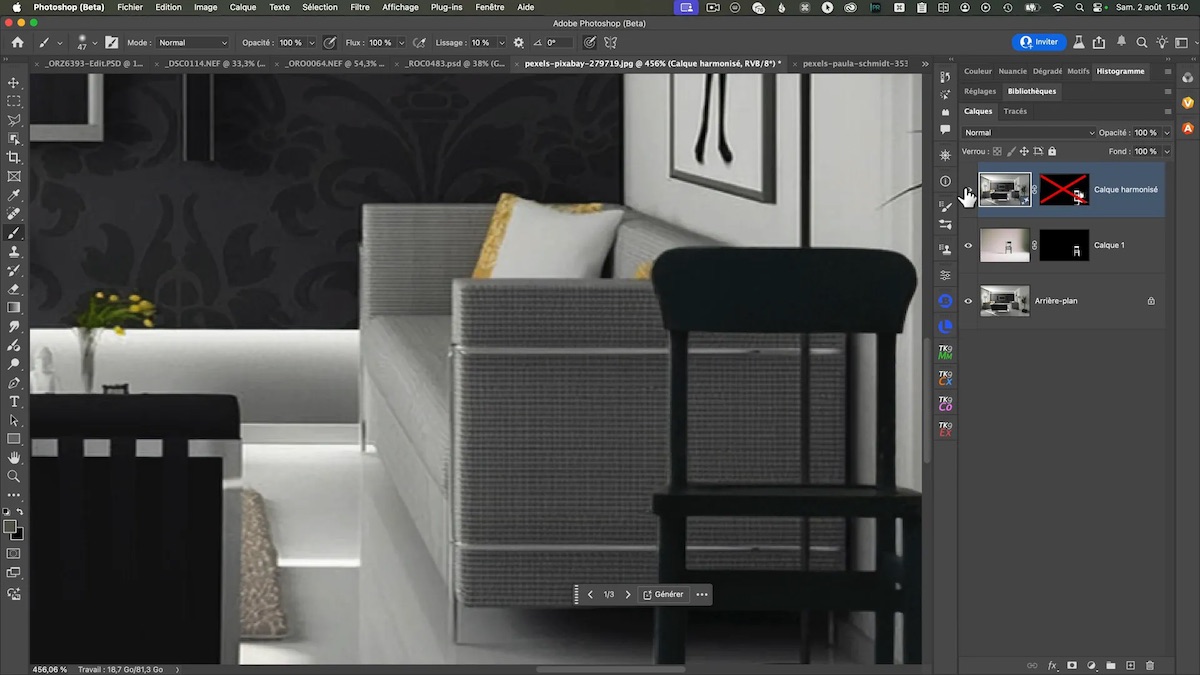Open more options in generate bar
This screenshot has height=675, width=1200.
point(702,594)
